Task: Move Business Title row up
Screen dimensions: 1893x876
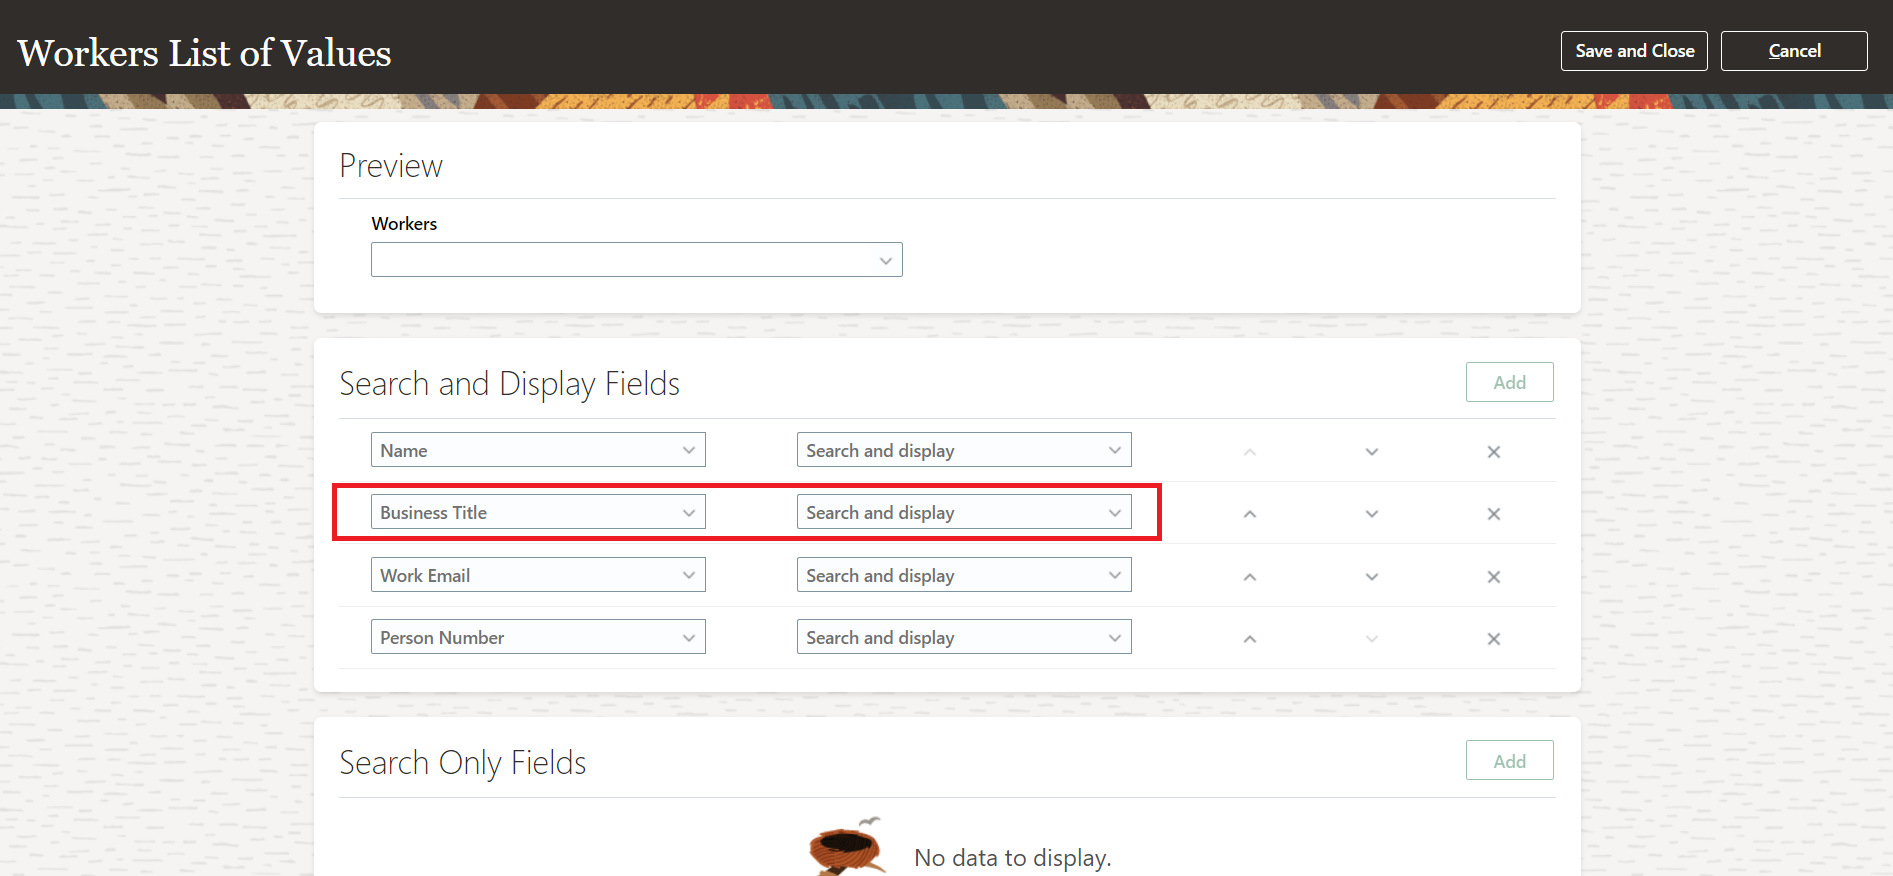Action: [x=1249, y=514]
